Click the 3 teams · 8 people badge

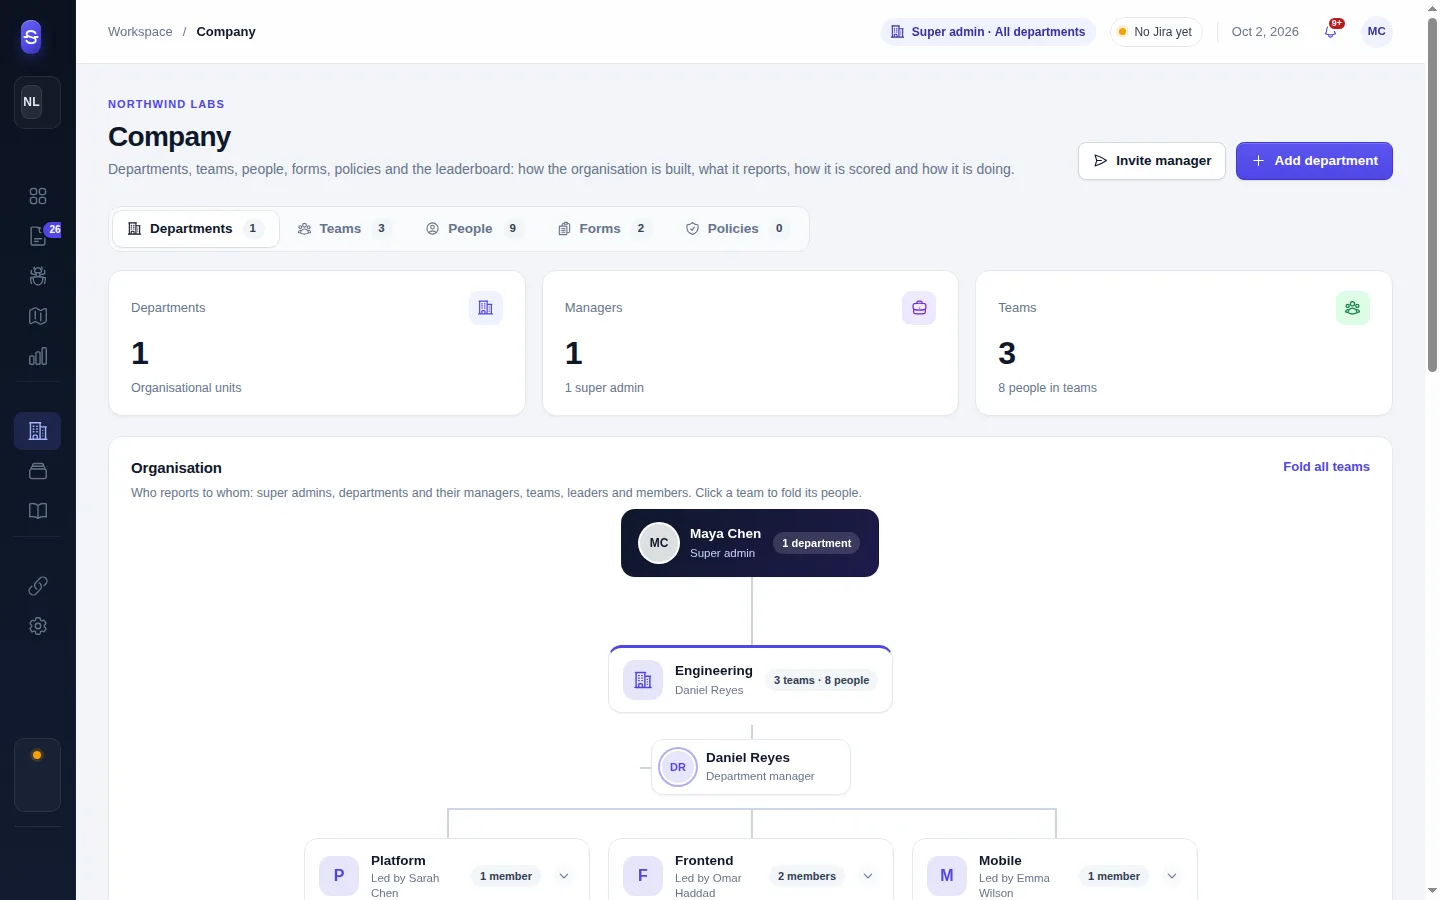[x=821, y=681]
